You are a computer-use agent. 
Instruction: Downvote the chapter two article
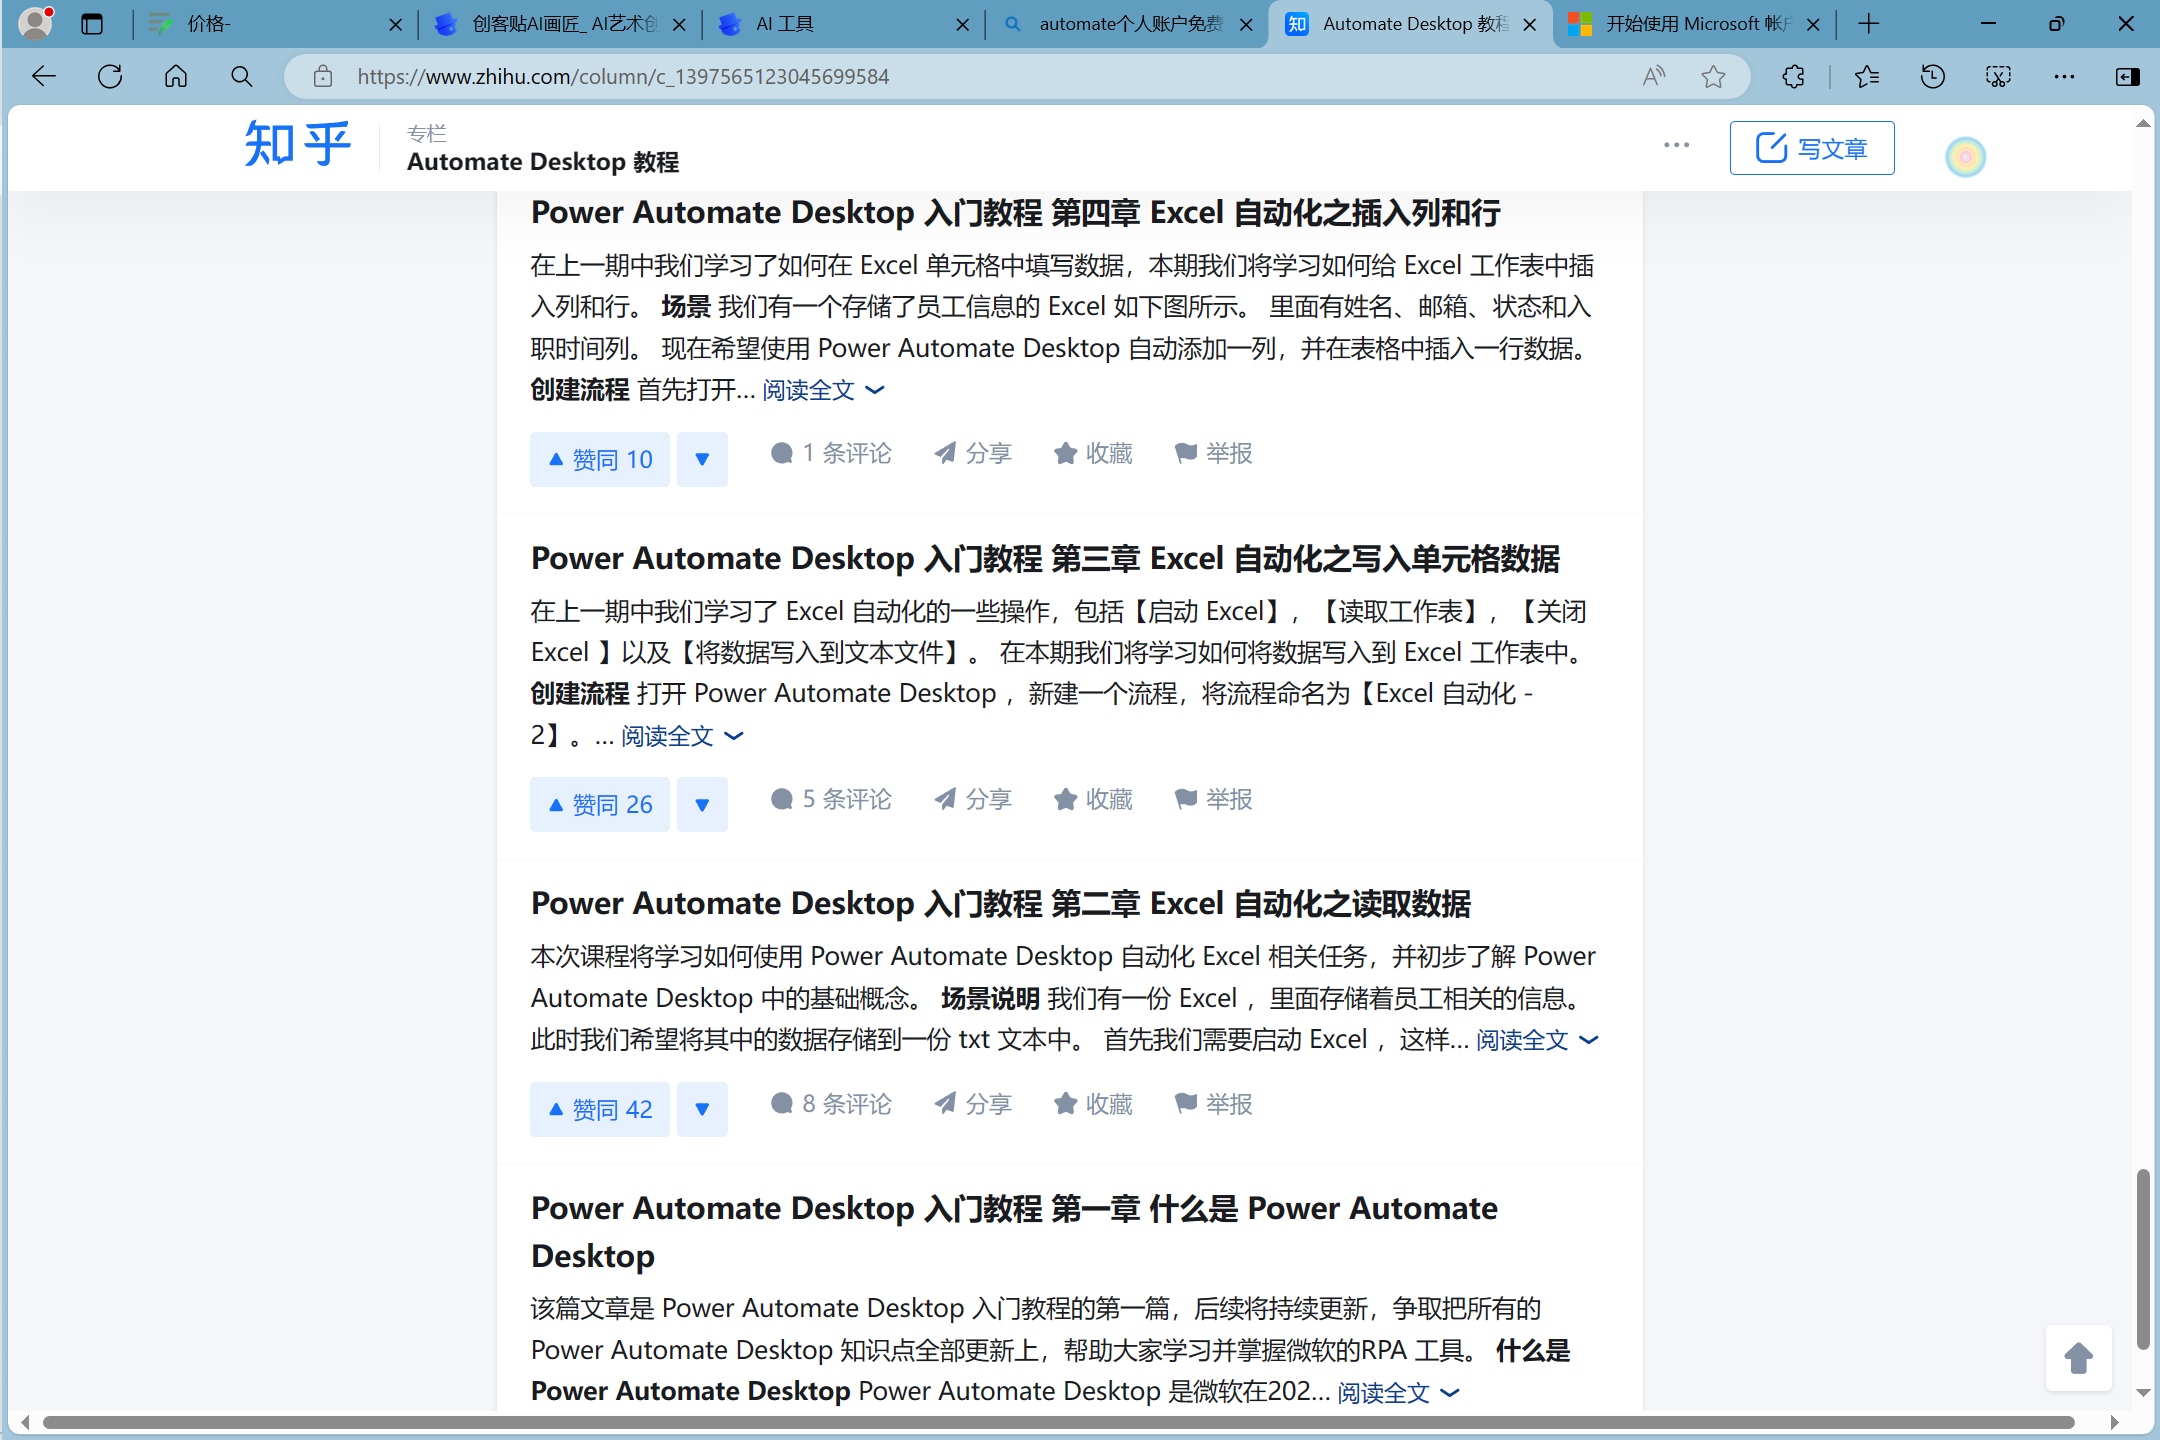[x=702, y=1109]
